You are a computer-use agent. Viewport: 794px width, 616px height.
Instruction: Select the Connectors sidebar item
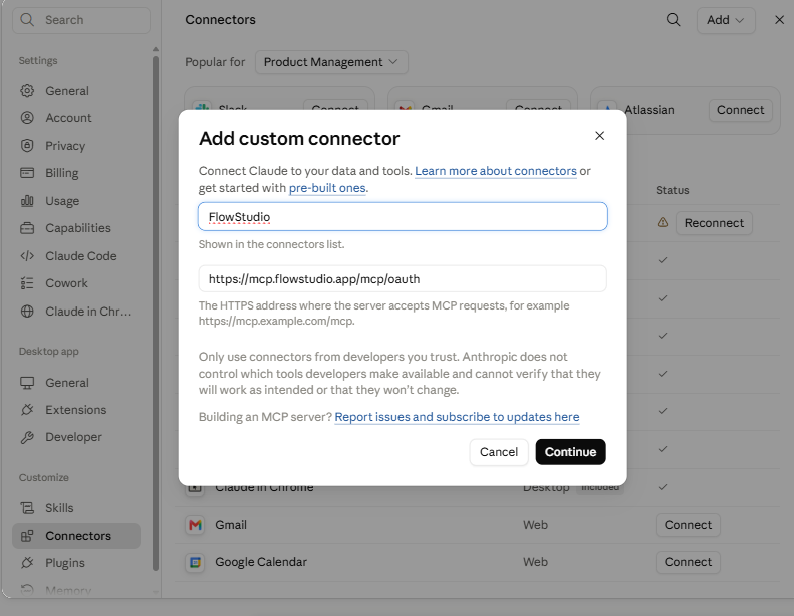coord(76,536)
